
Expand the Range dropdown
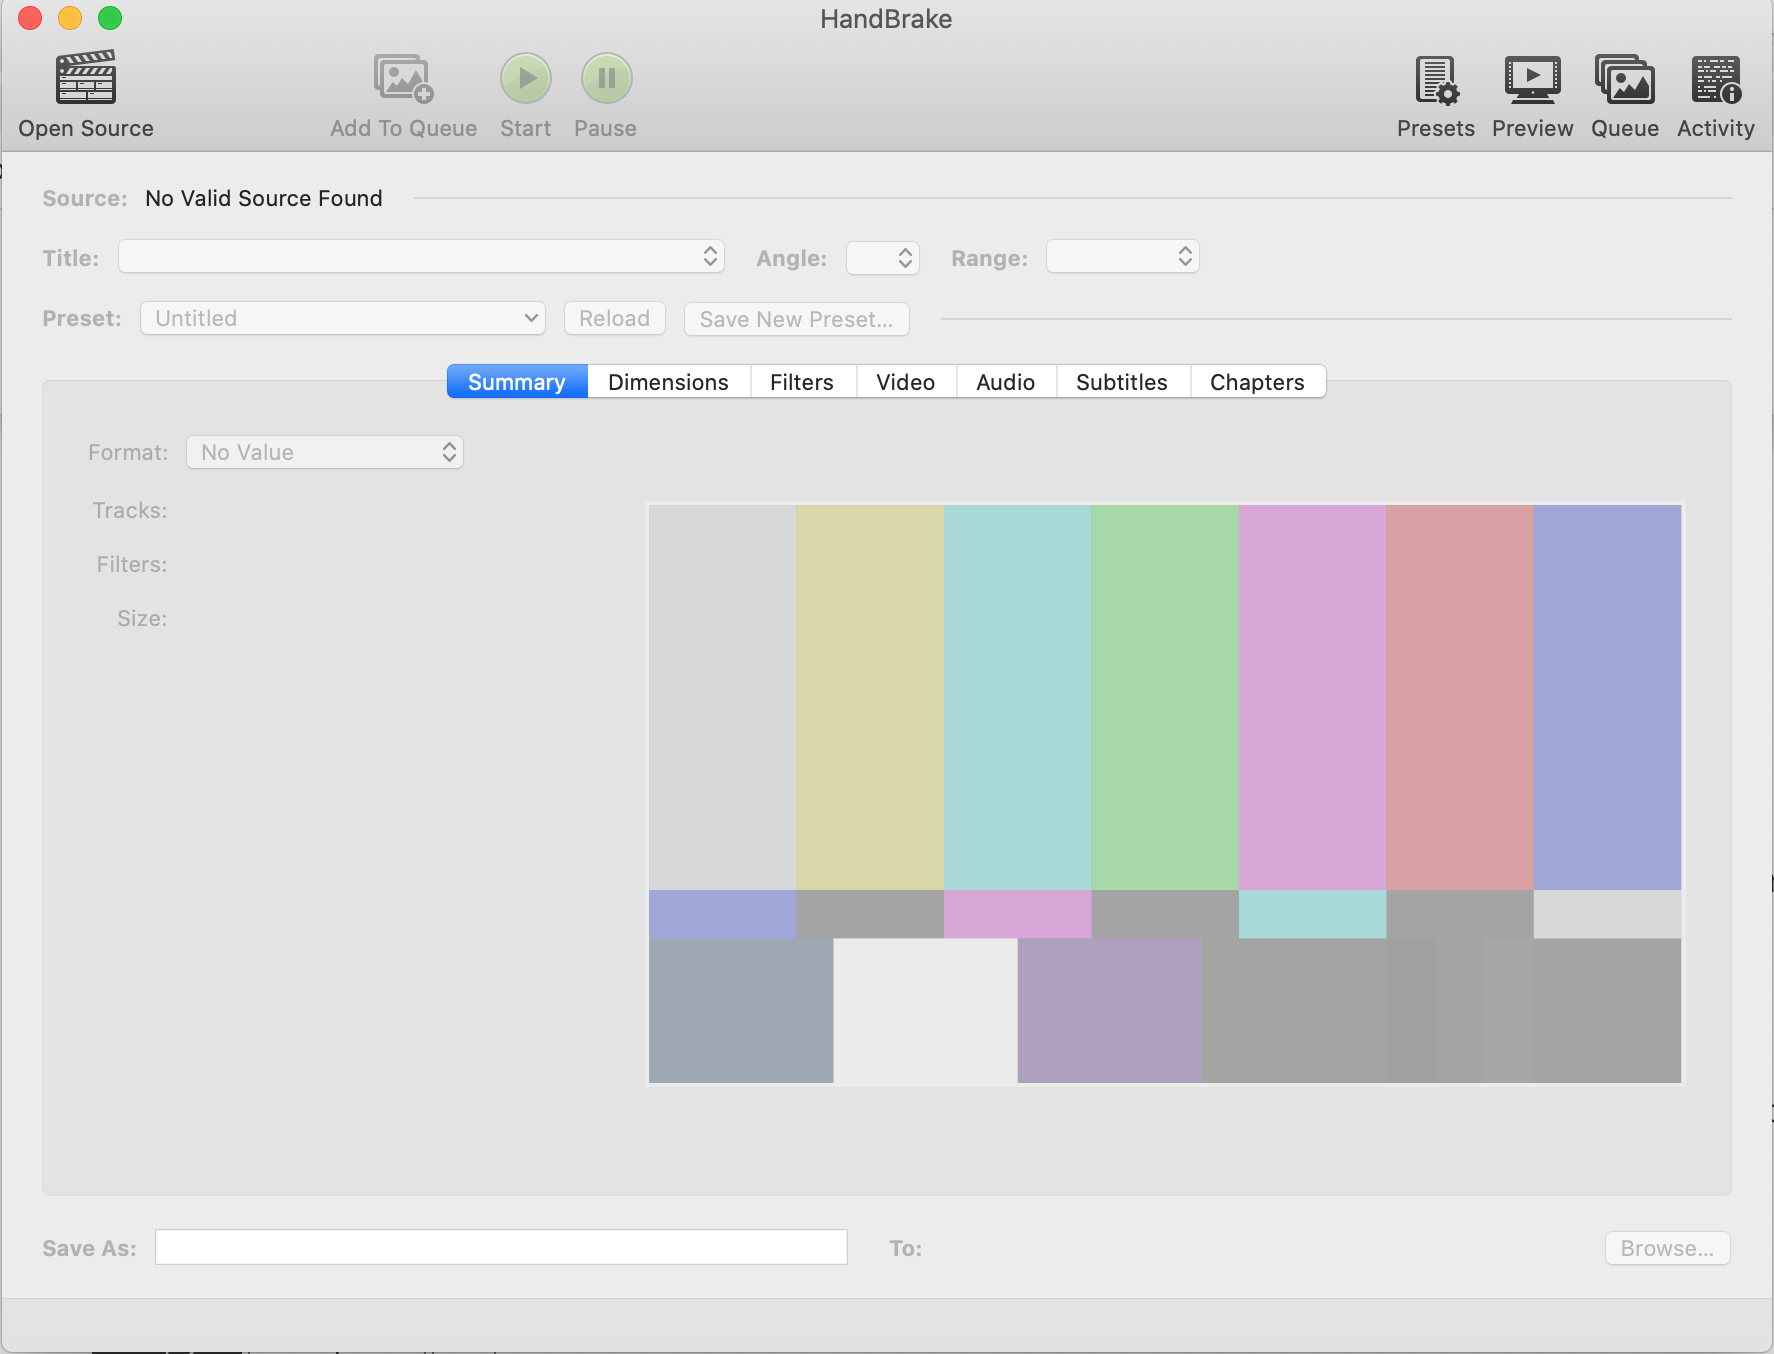1122,257
